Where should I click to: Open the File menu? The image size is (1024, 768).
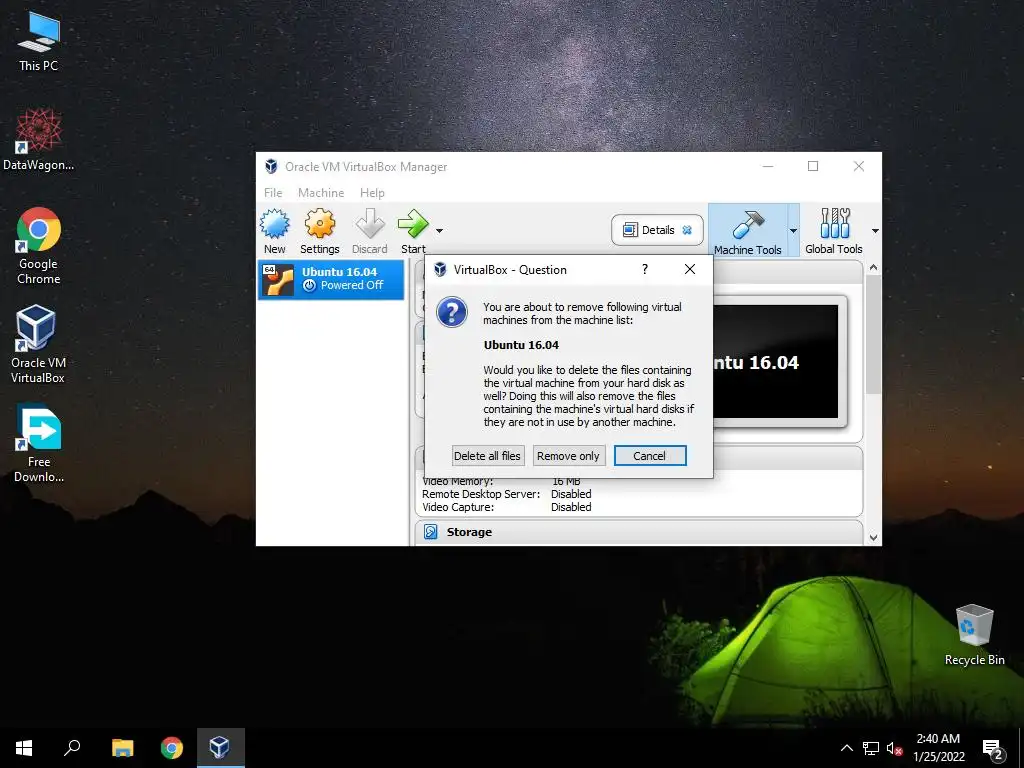[x=273, y=193]
